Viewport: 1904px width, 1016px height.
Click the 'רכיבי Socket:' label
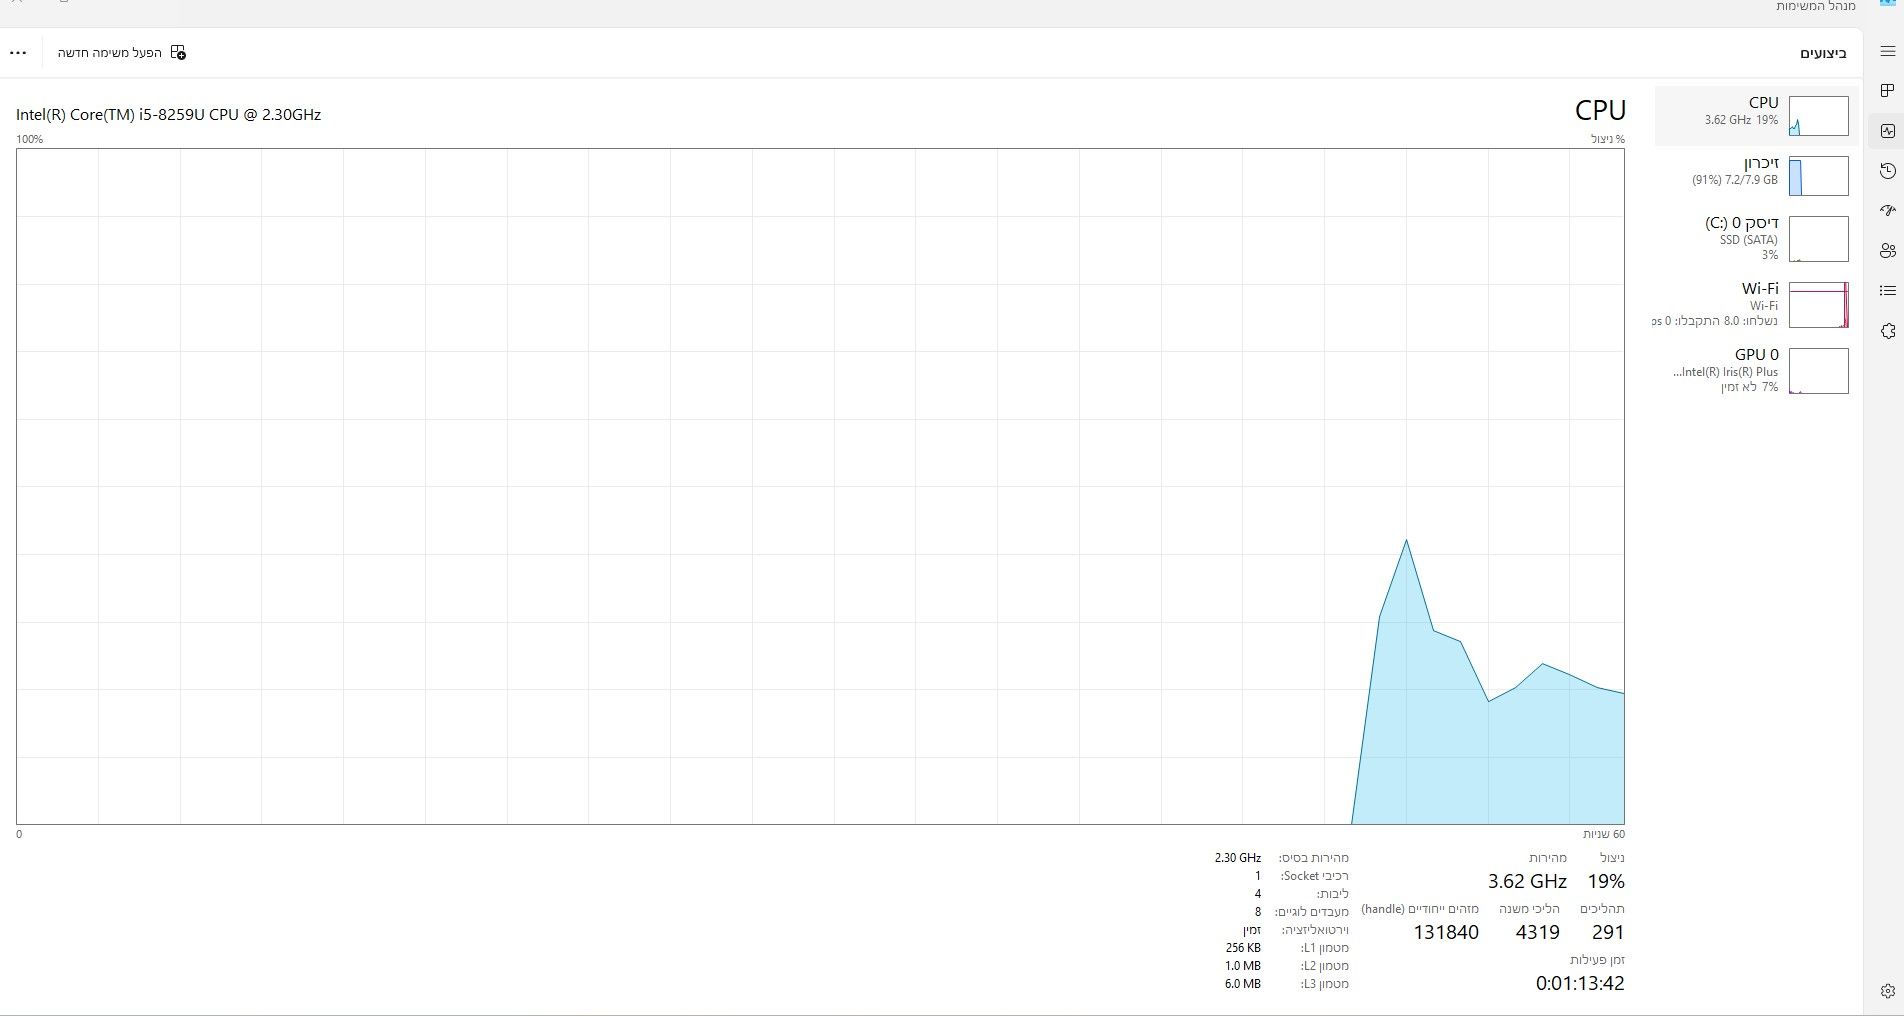(1315, 876)
